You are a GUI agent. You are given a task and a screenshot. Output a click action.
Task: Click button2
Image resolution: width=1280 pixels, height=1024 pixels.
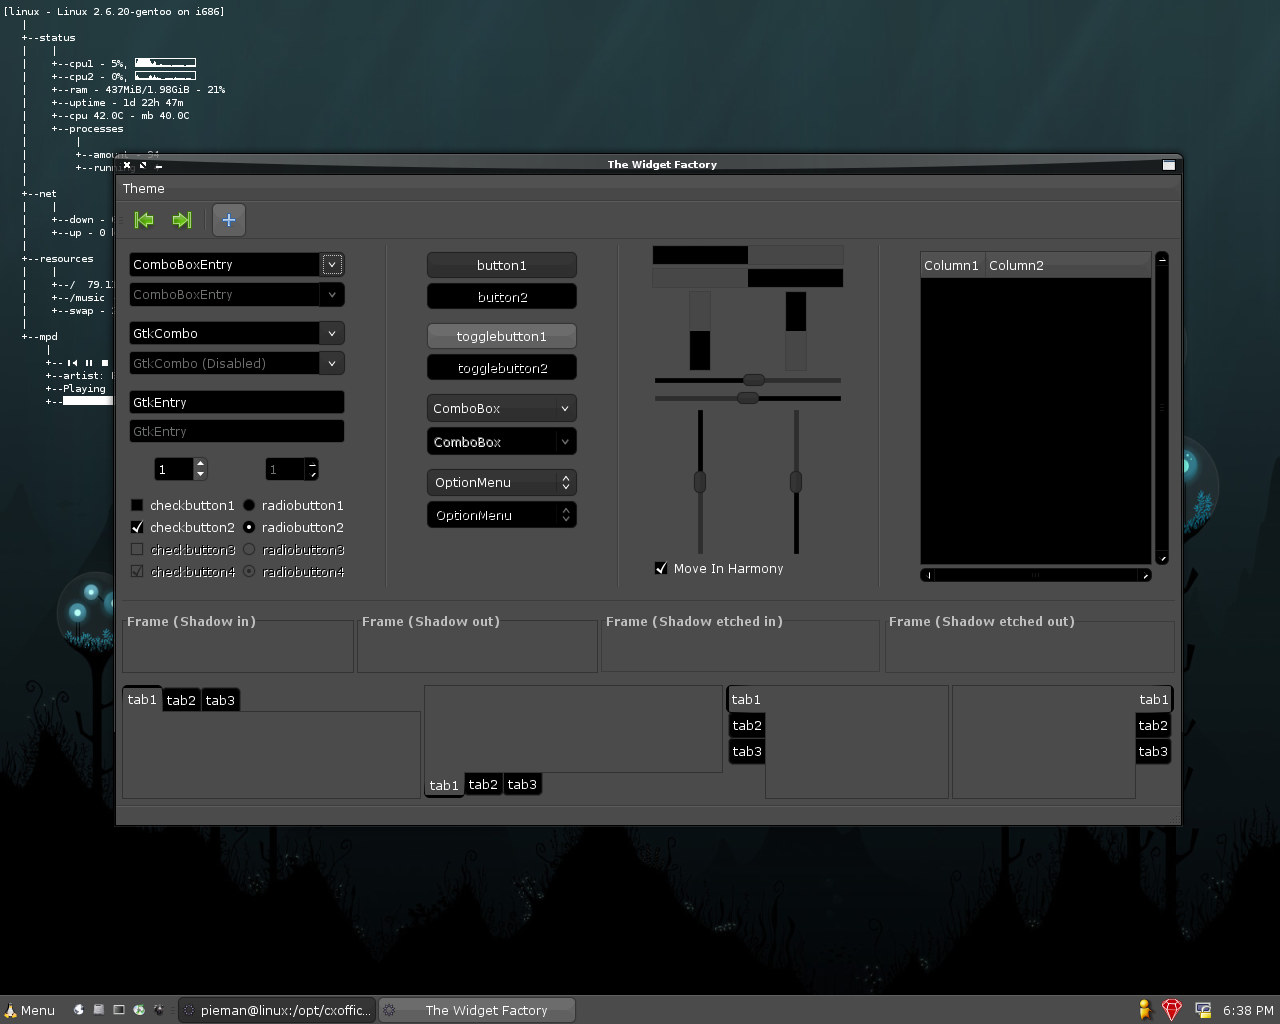[x=502, y=297]
